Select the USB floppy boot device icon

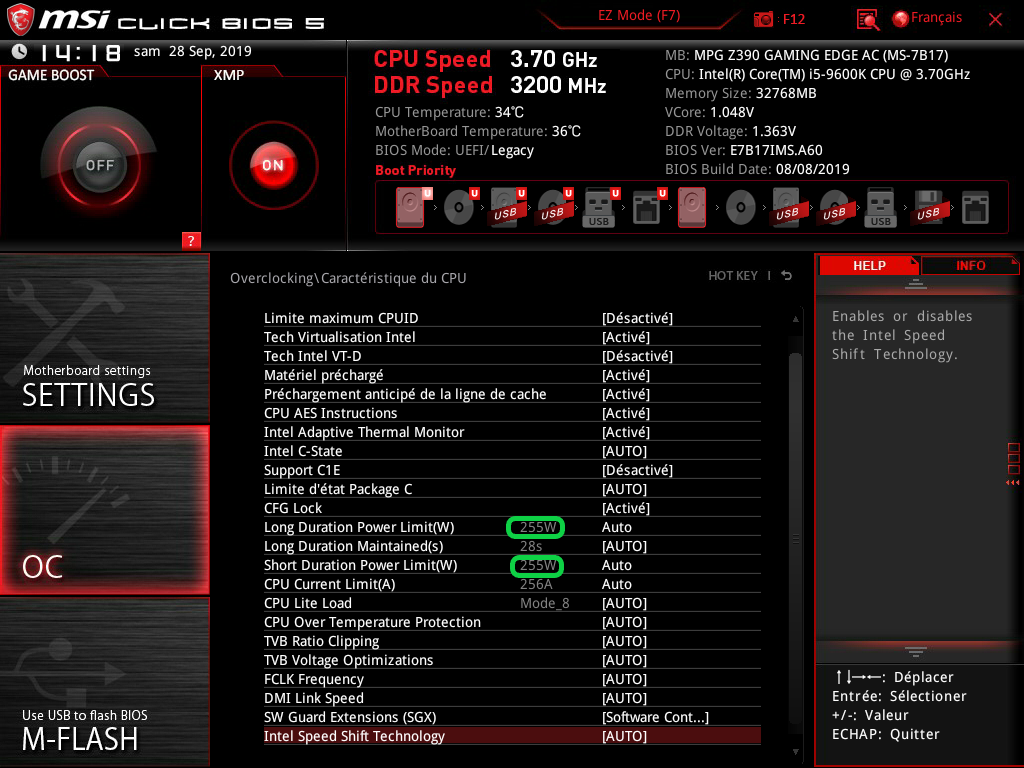[x=928, y=207]
